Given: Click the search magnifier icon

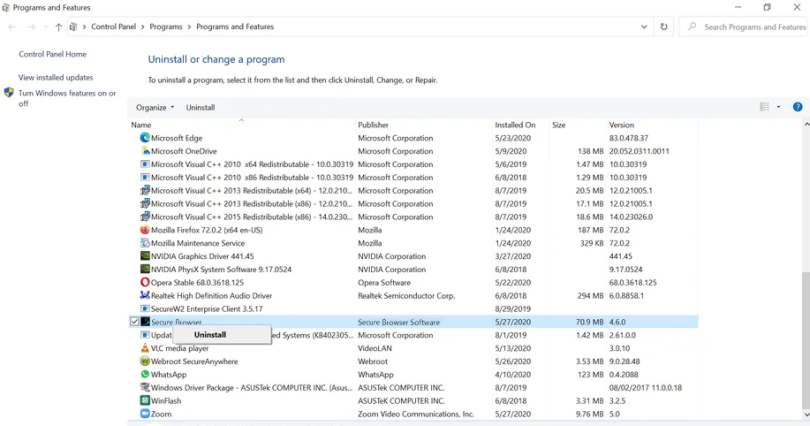Looking at the screenshot, I should pyautogui.click(x=692, y=26).
